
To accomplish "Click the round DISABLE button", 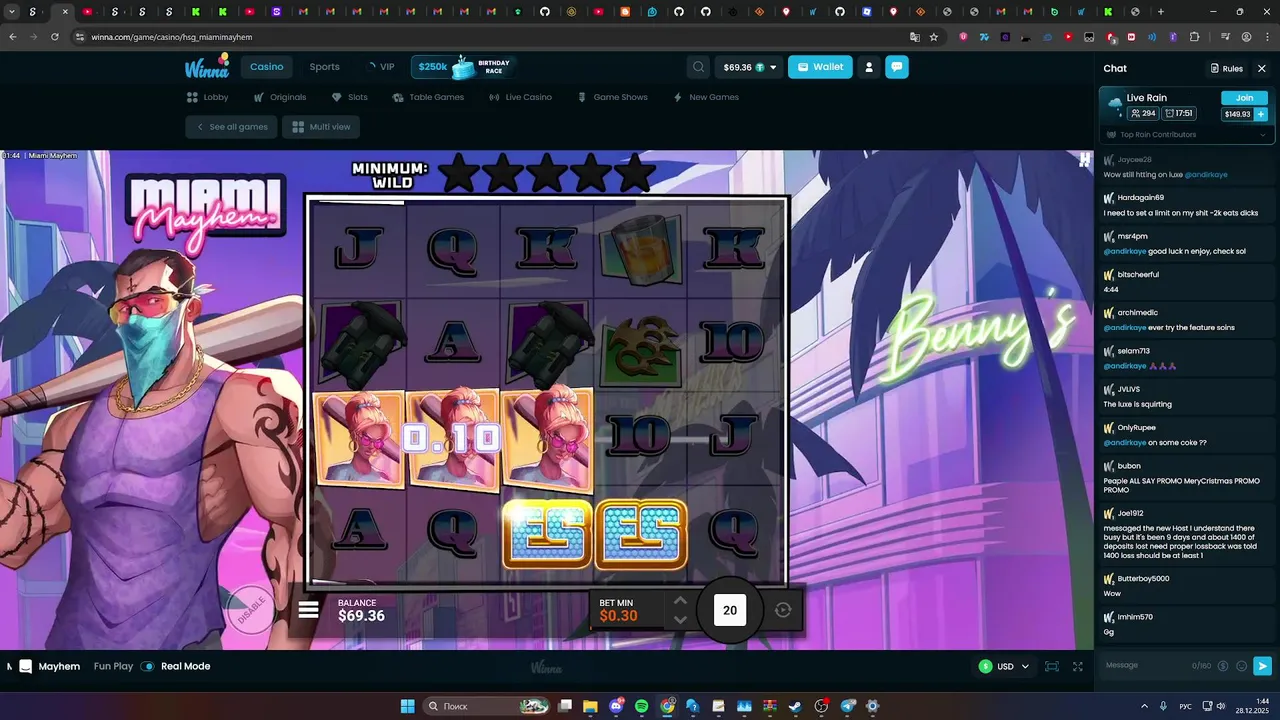I will pyautogui.click(x=250, y=609).
